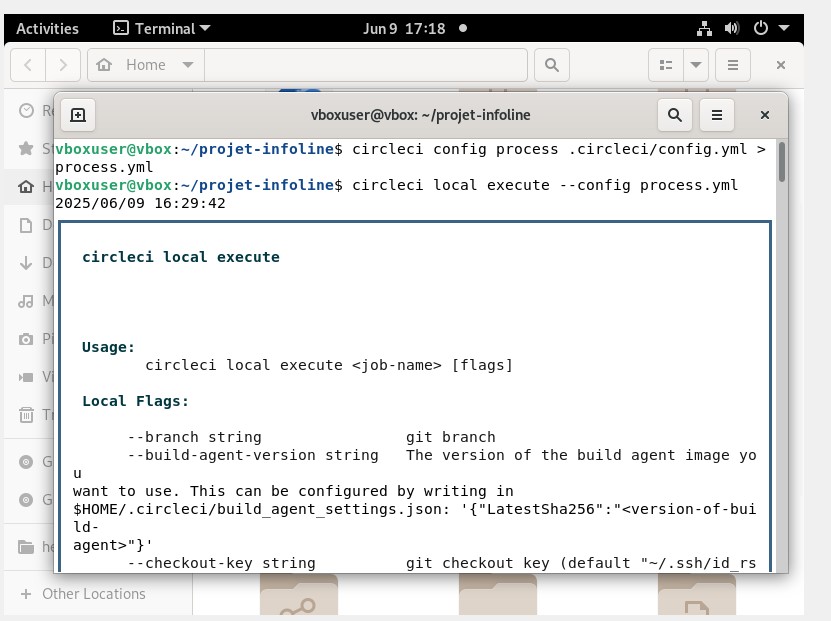Click the Home button in path bar
The width and height of the screenshot is (831, 621).
(x=134, y=66)
